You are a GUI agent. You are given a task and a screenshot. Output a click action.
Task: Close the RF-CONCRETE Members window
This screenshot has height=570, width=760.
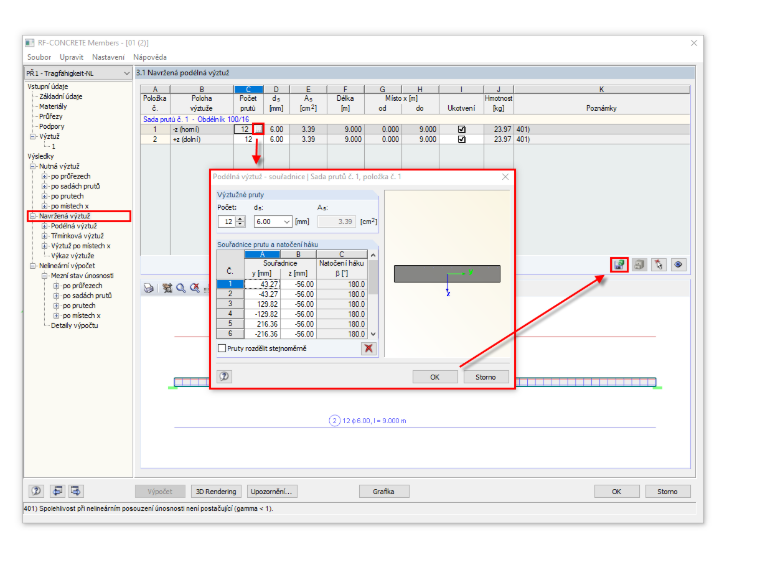click(694, 43)
